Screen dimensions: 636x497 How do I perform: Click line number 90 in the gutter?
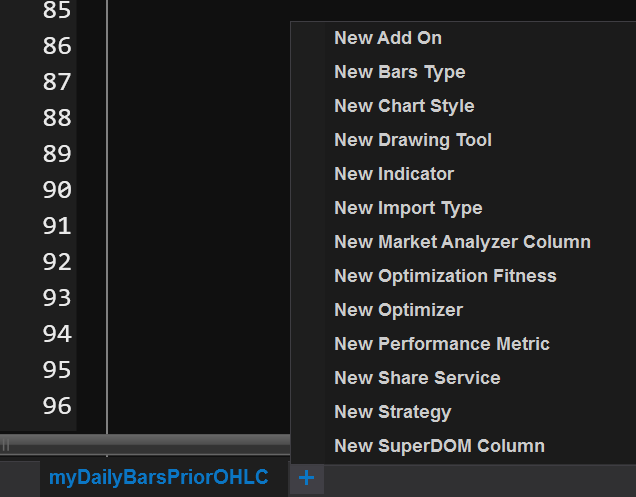click(57, 190)
